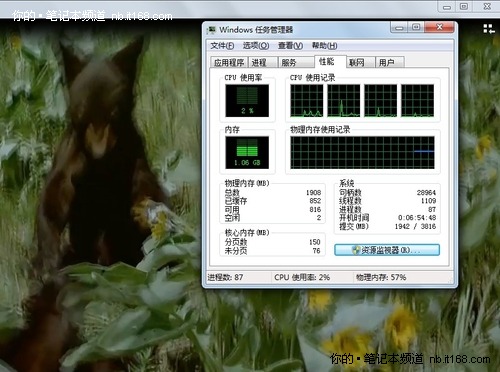Open the 选项(O) menu

coord(256,46)
